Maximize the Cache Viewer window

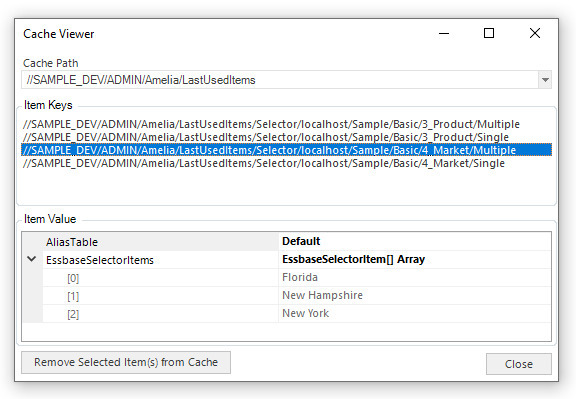489,33
